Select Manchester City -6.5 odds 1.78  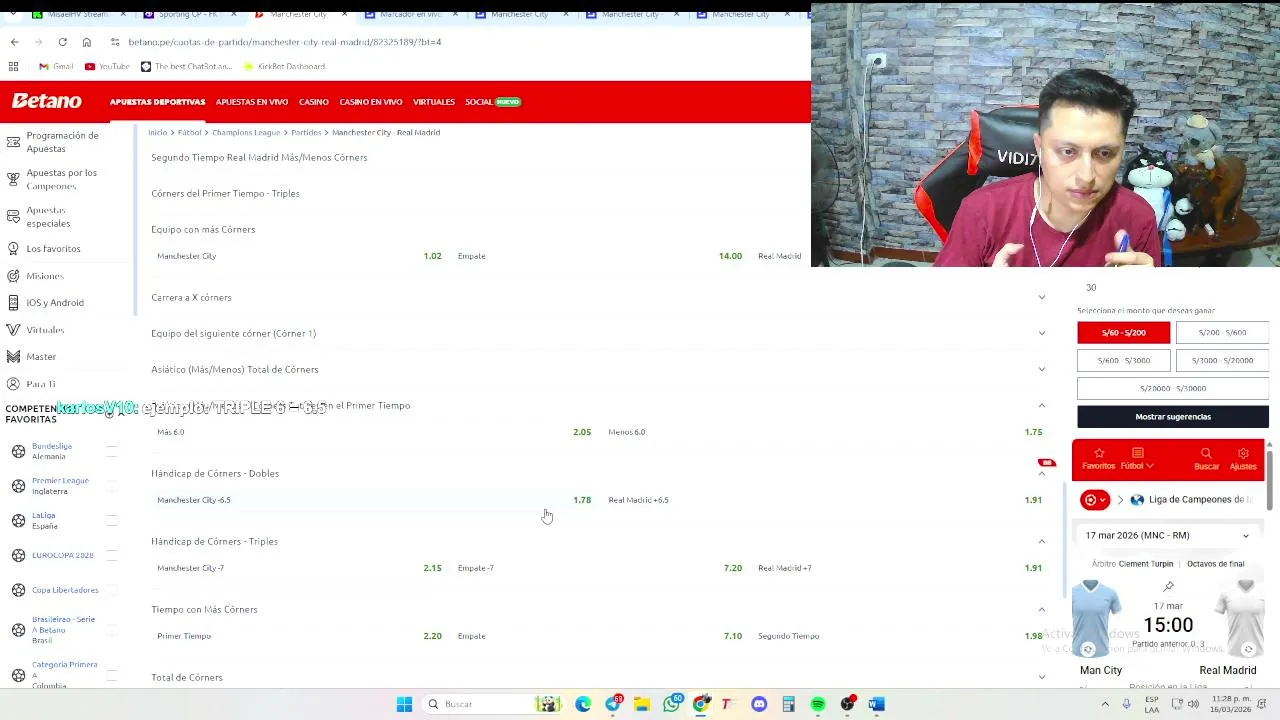(x=373, y=500)
